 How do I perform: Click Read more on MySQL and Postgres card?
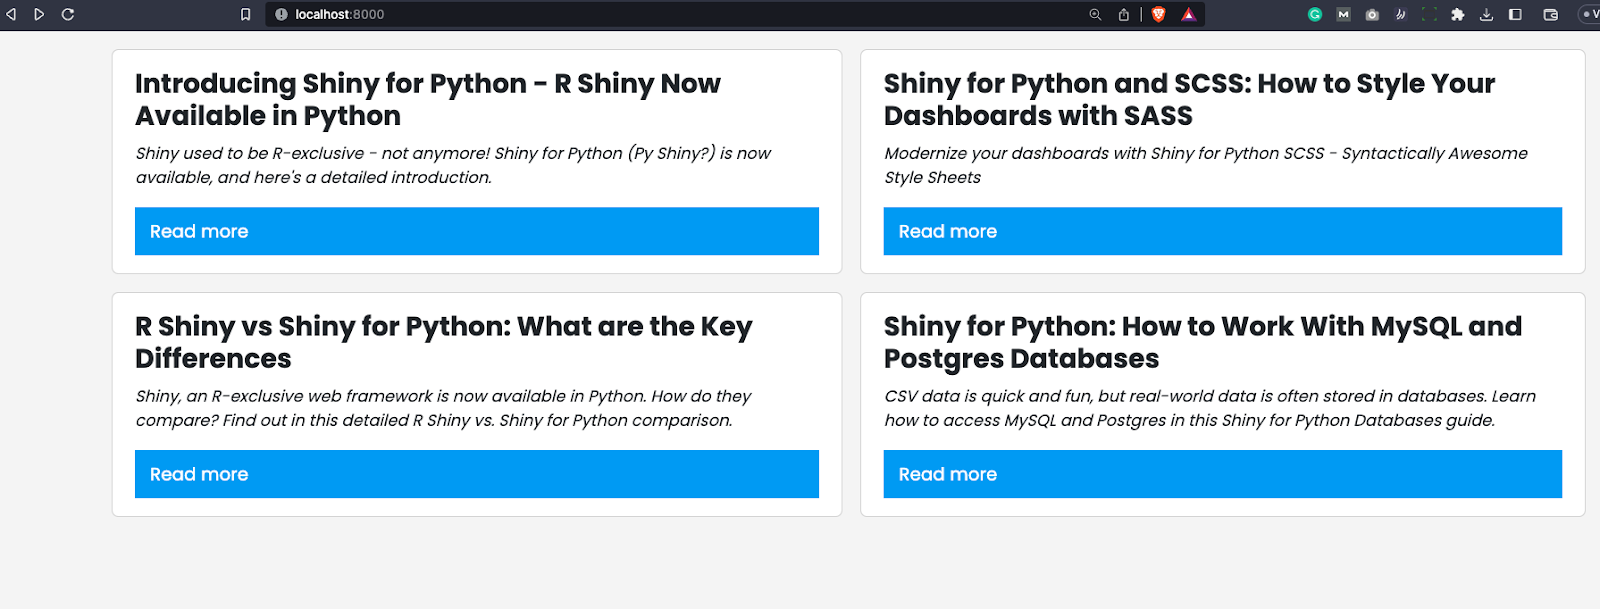(1223, 474)
